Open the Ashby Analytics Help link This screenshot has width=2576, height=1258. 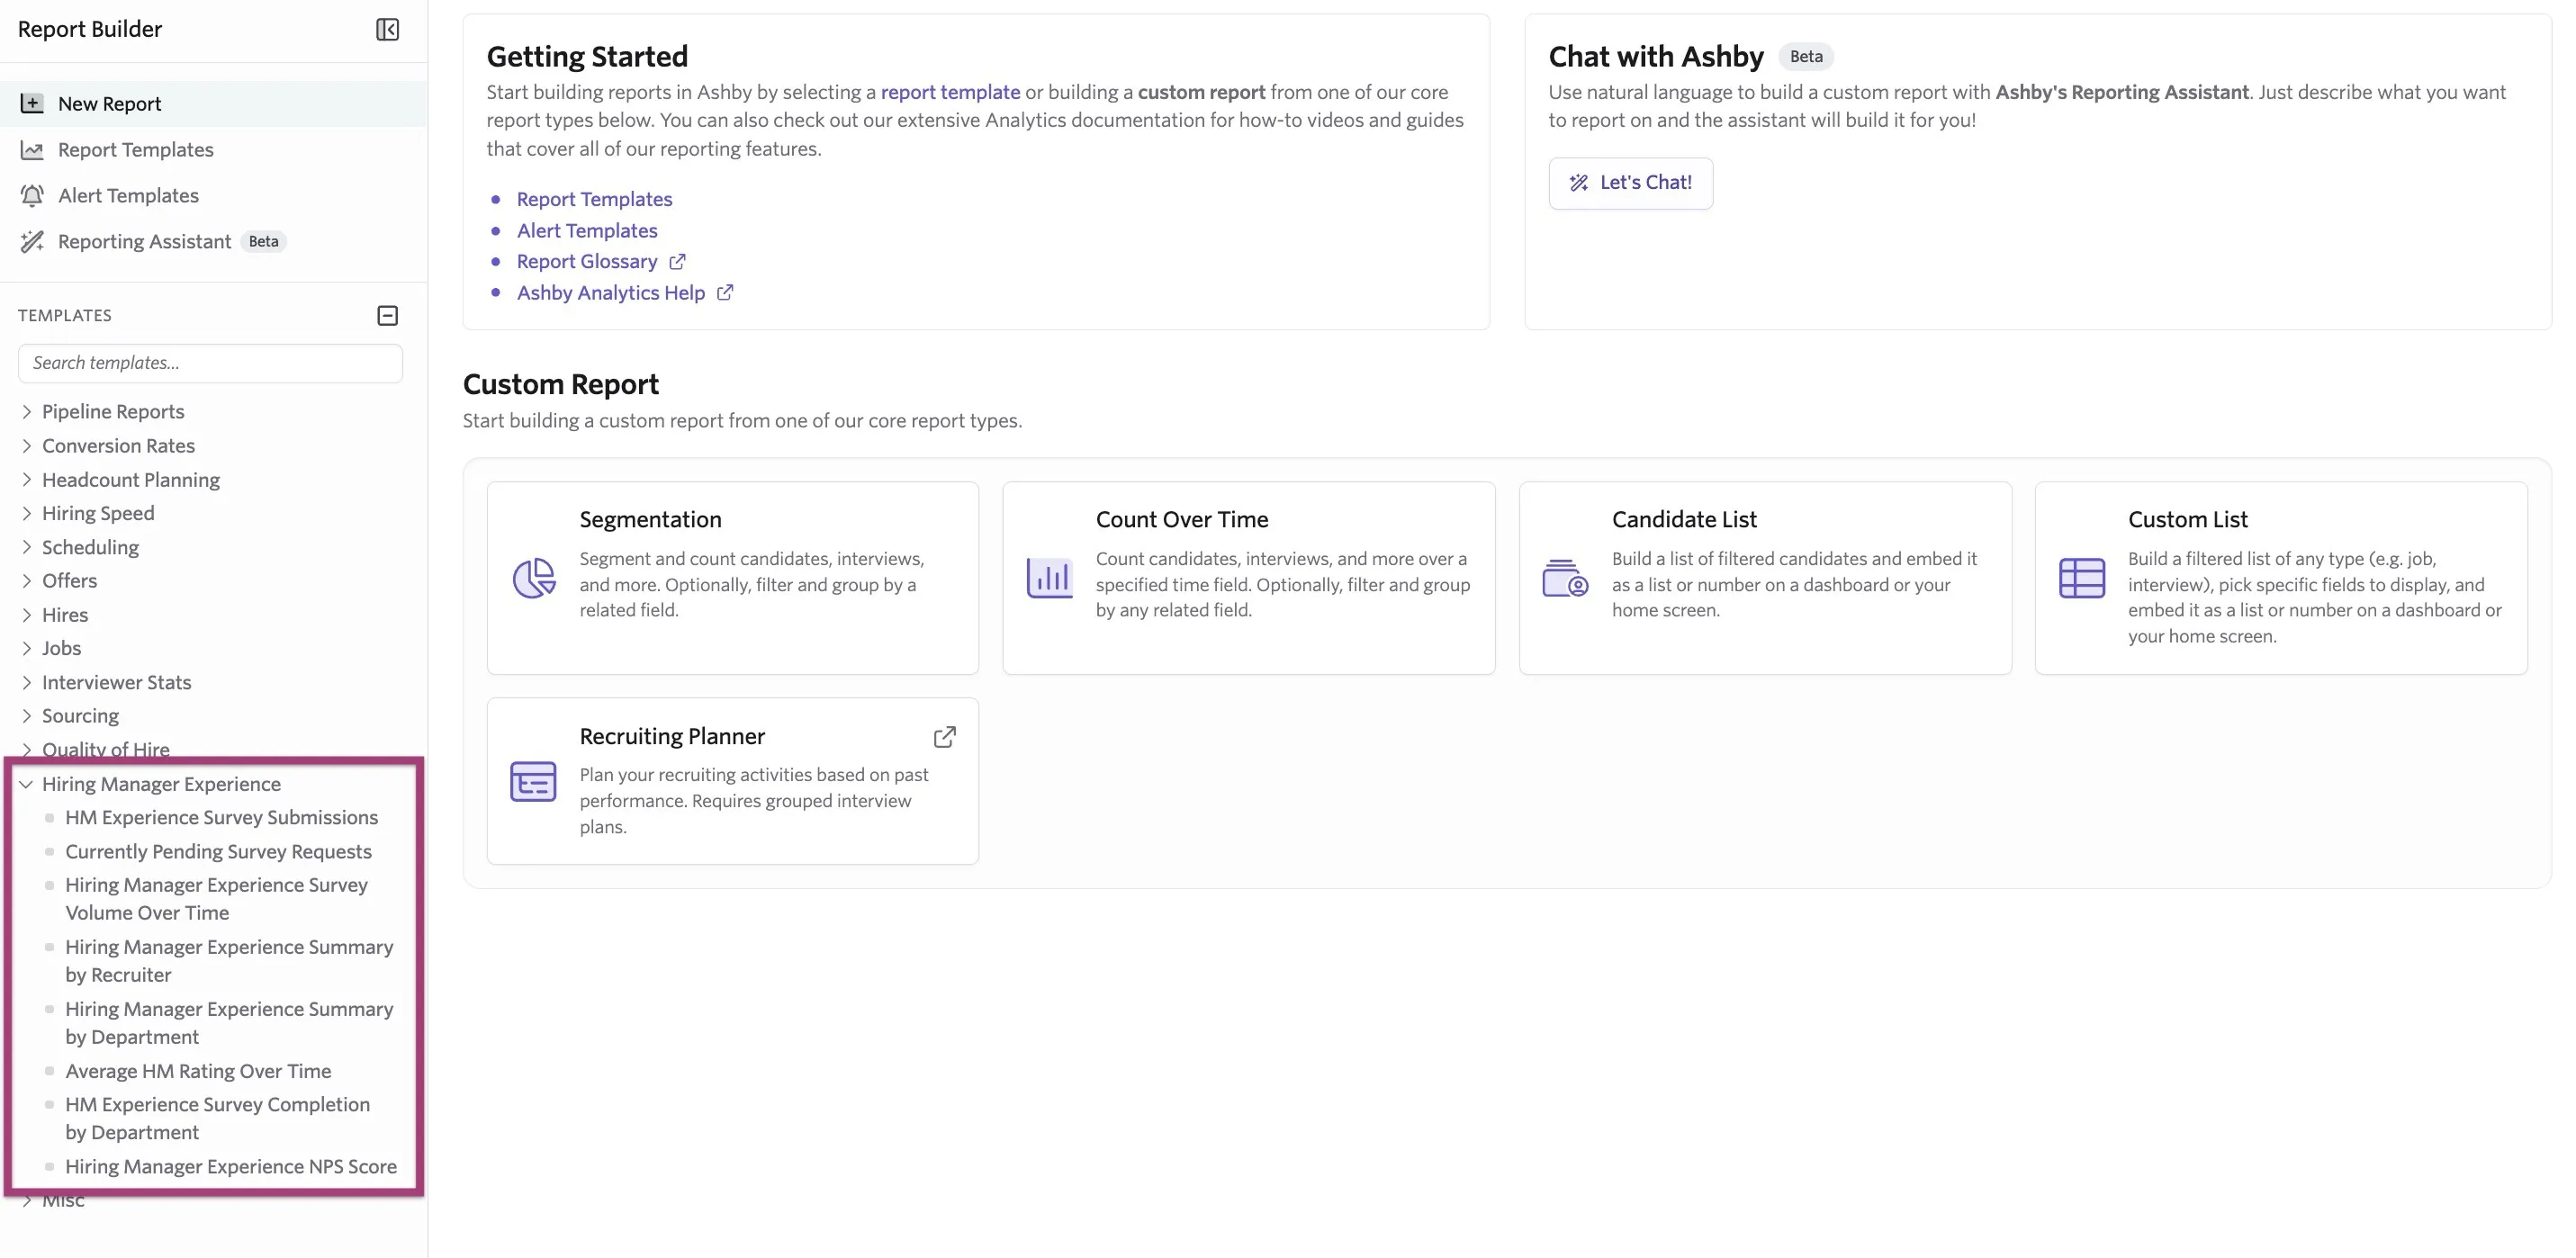coord(611,292)
